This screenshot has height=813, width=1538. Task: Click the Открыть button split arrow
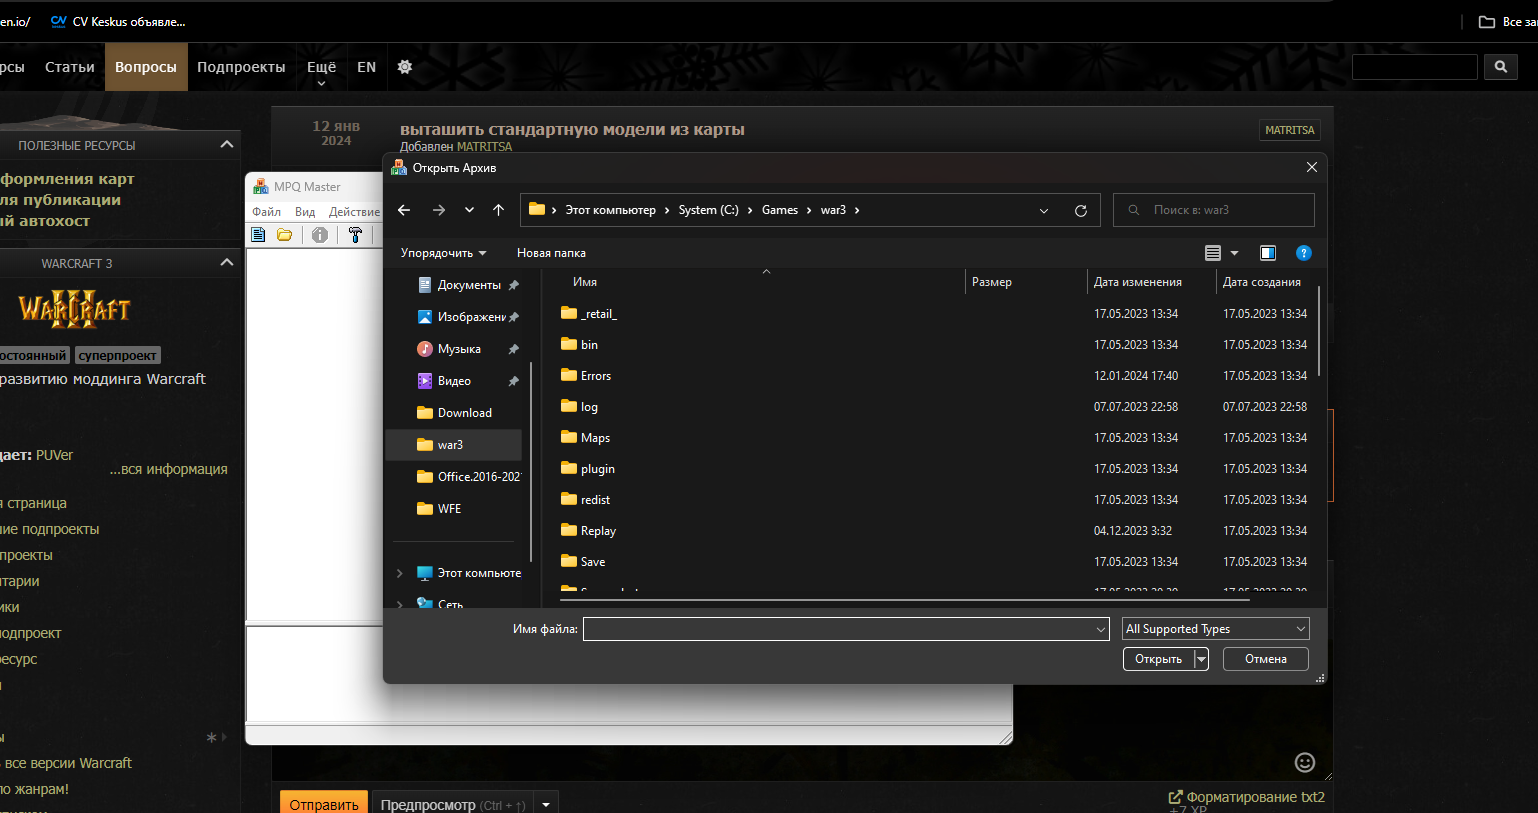tap(1201, 659)
